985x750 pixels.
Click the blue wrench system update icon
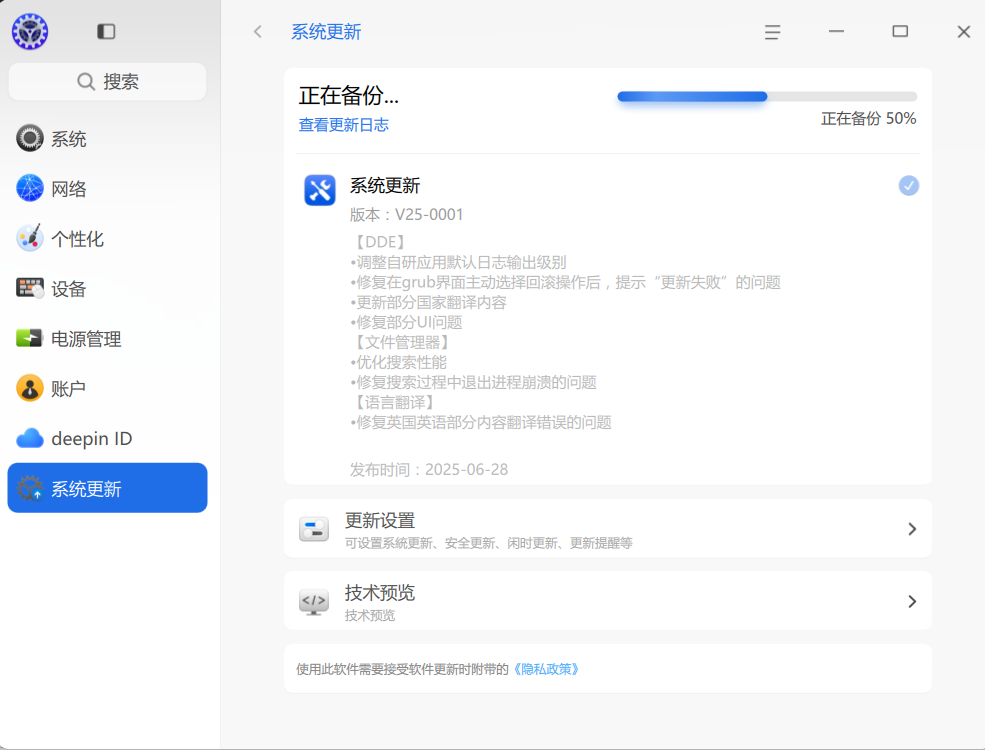[320, 190]
